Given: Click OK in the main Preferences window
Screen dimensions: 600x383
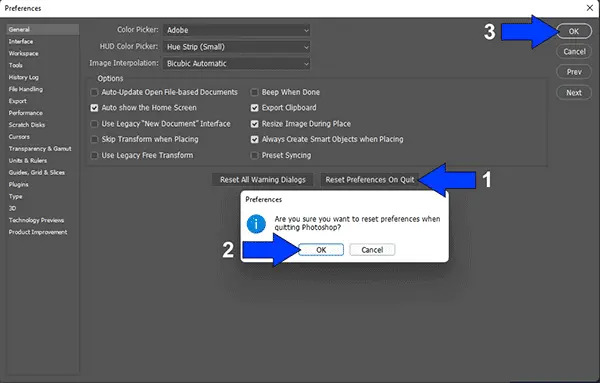Looking at the screenshot, I should (574, 31).
